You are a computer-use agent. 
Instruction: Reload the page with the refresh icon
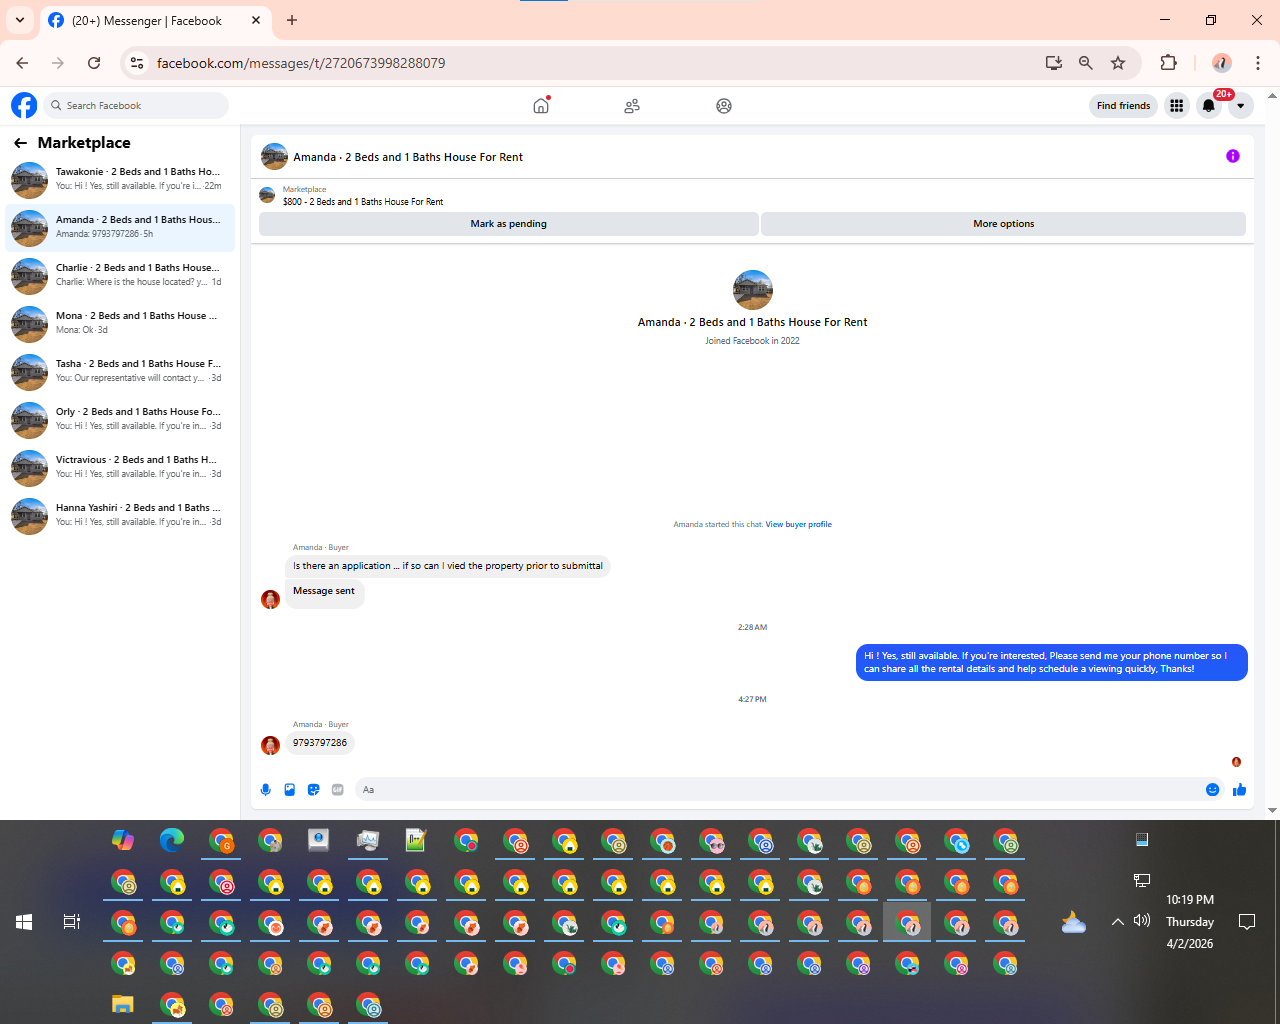(x=94, y=63)
